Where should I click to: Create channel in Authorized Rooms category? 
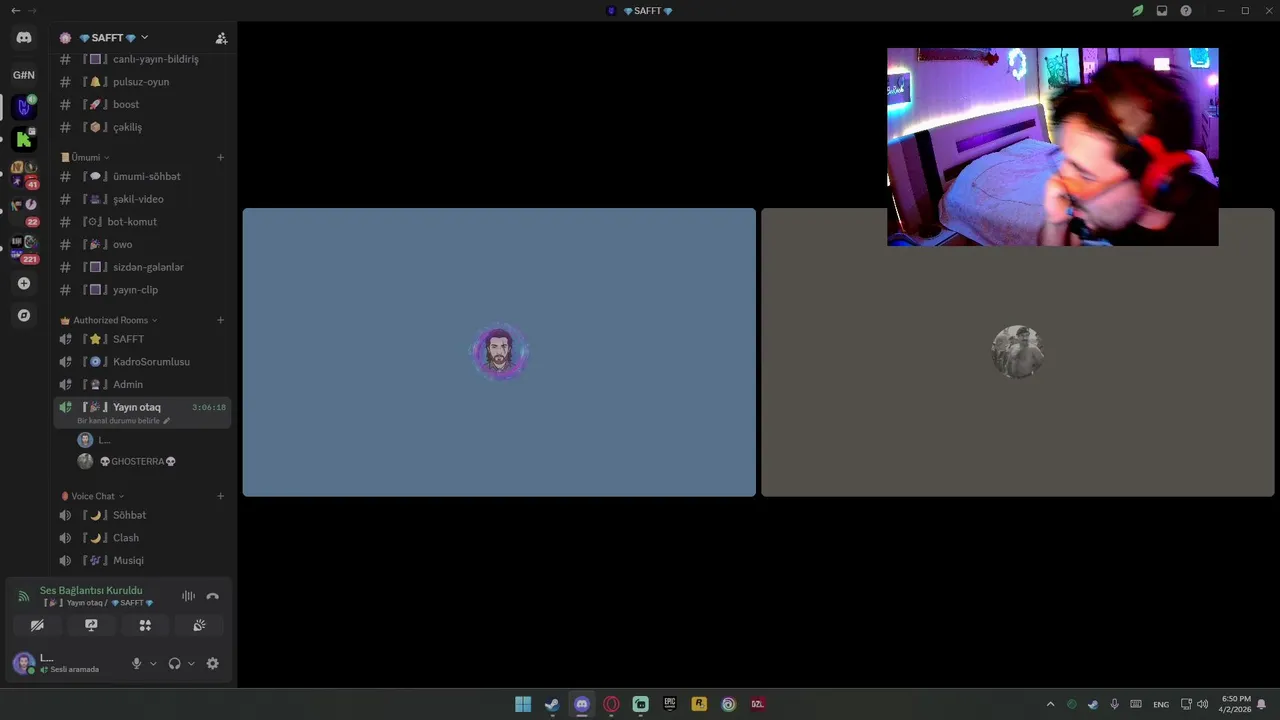click(x=220, y=320)
